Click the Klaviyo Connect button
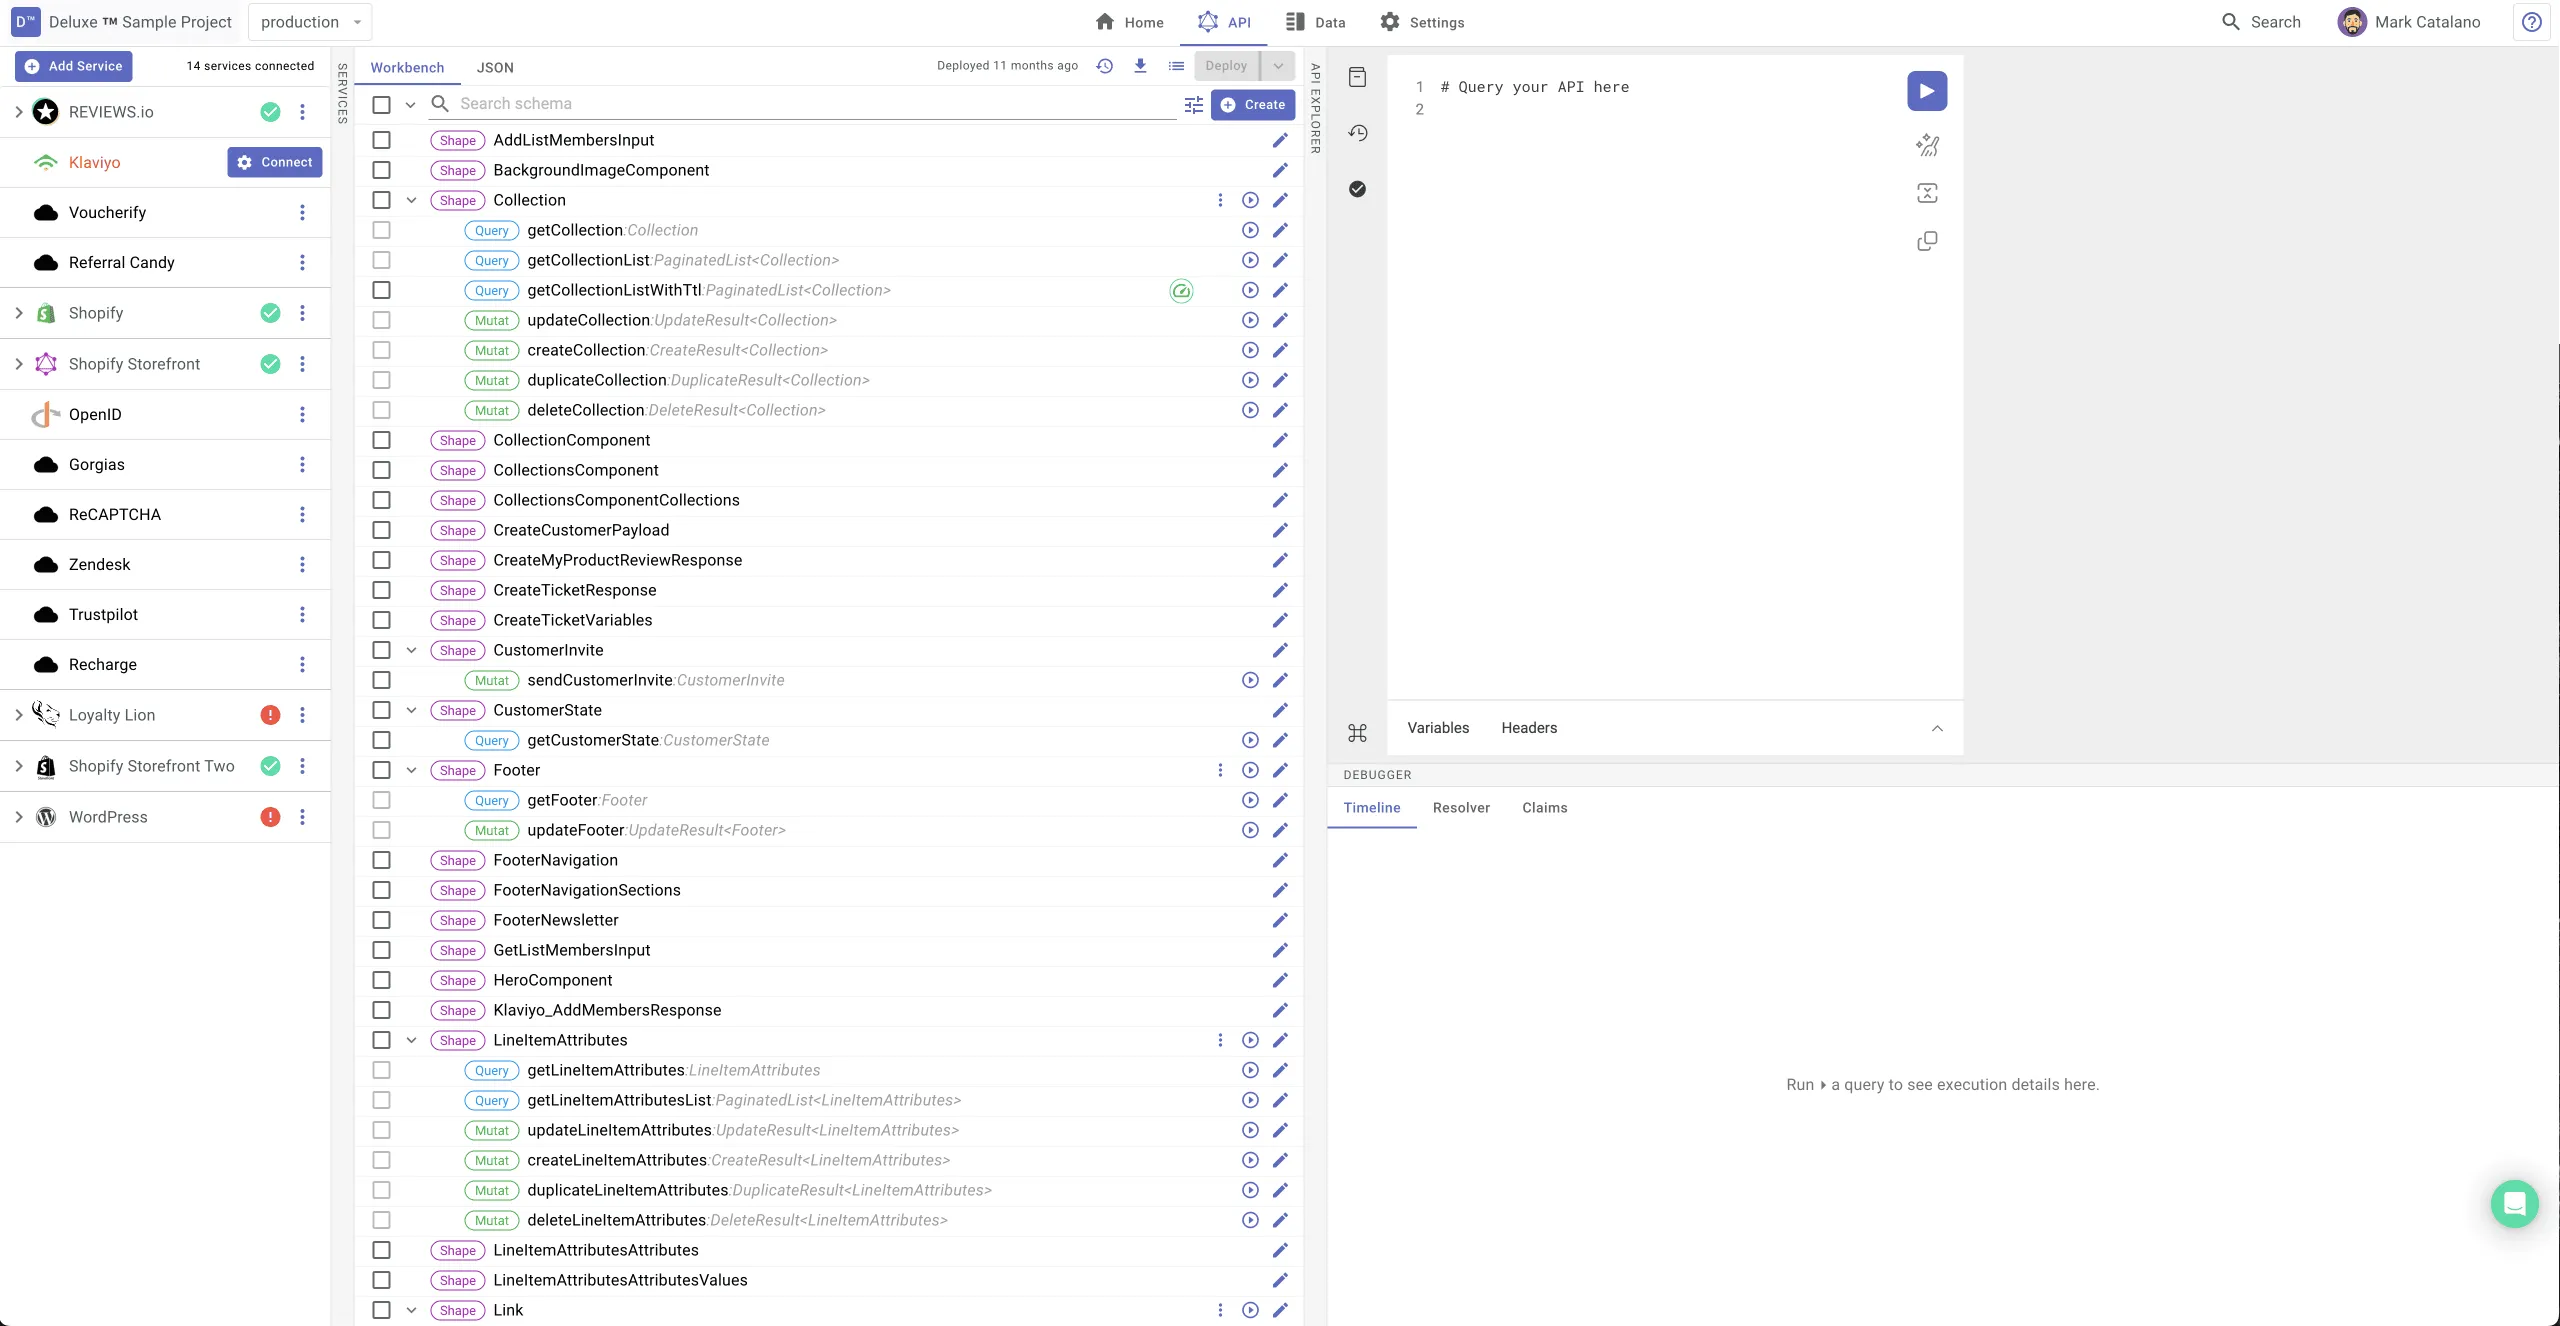The width and height of the screenshot is (2560, 1326). [x=275, y=162]
